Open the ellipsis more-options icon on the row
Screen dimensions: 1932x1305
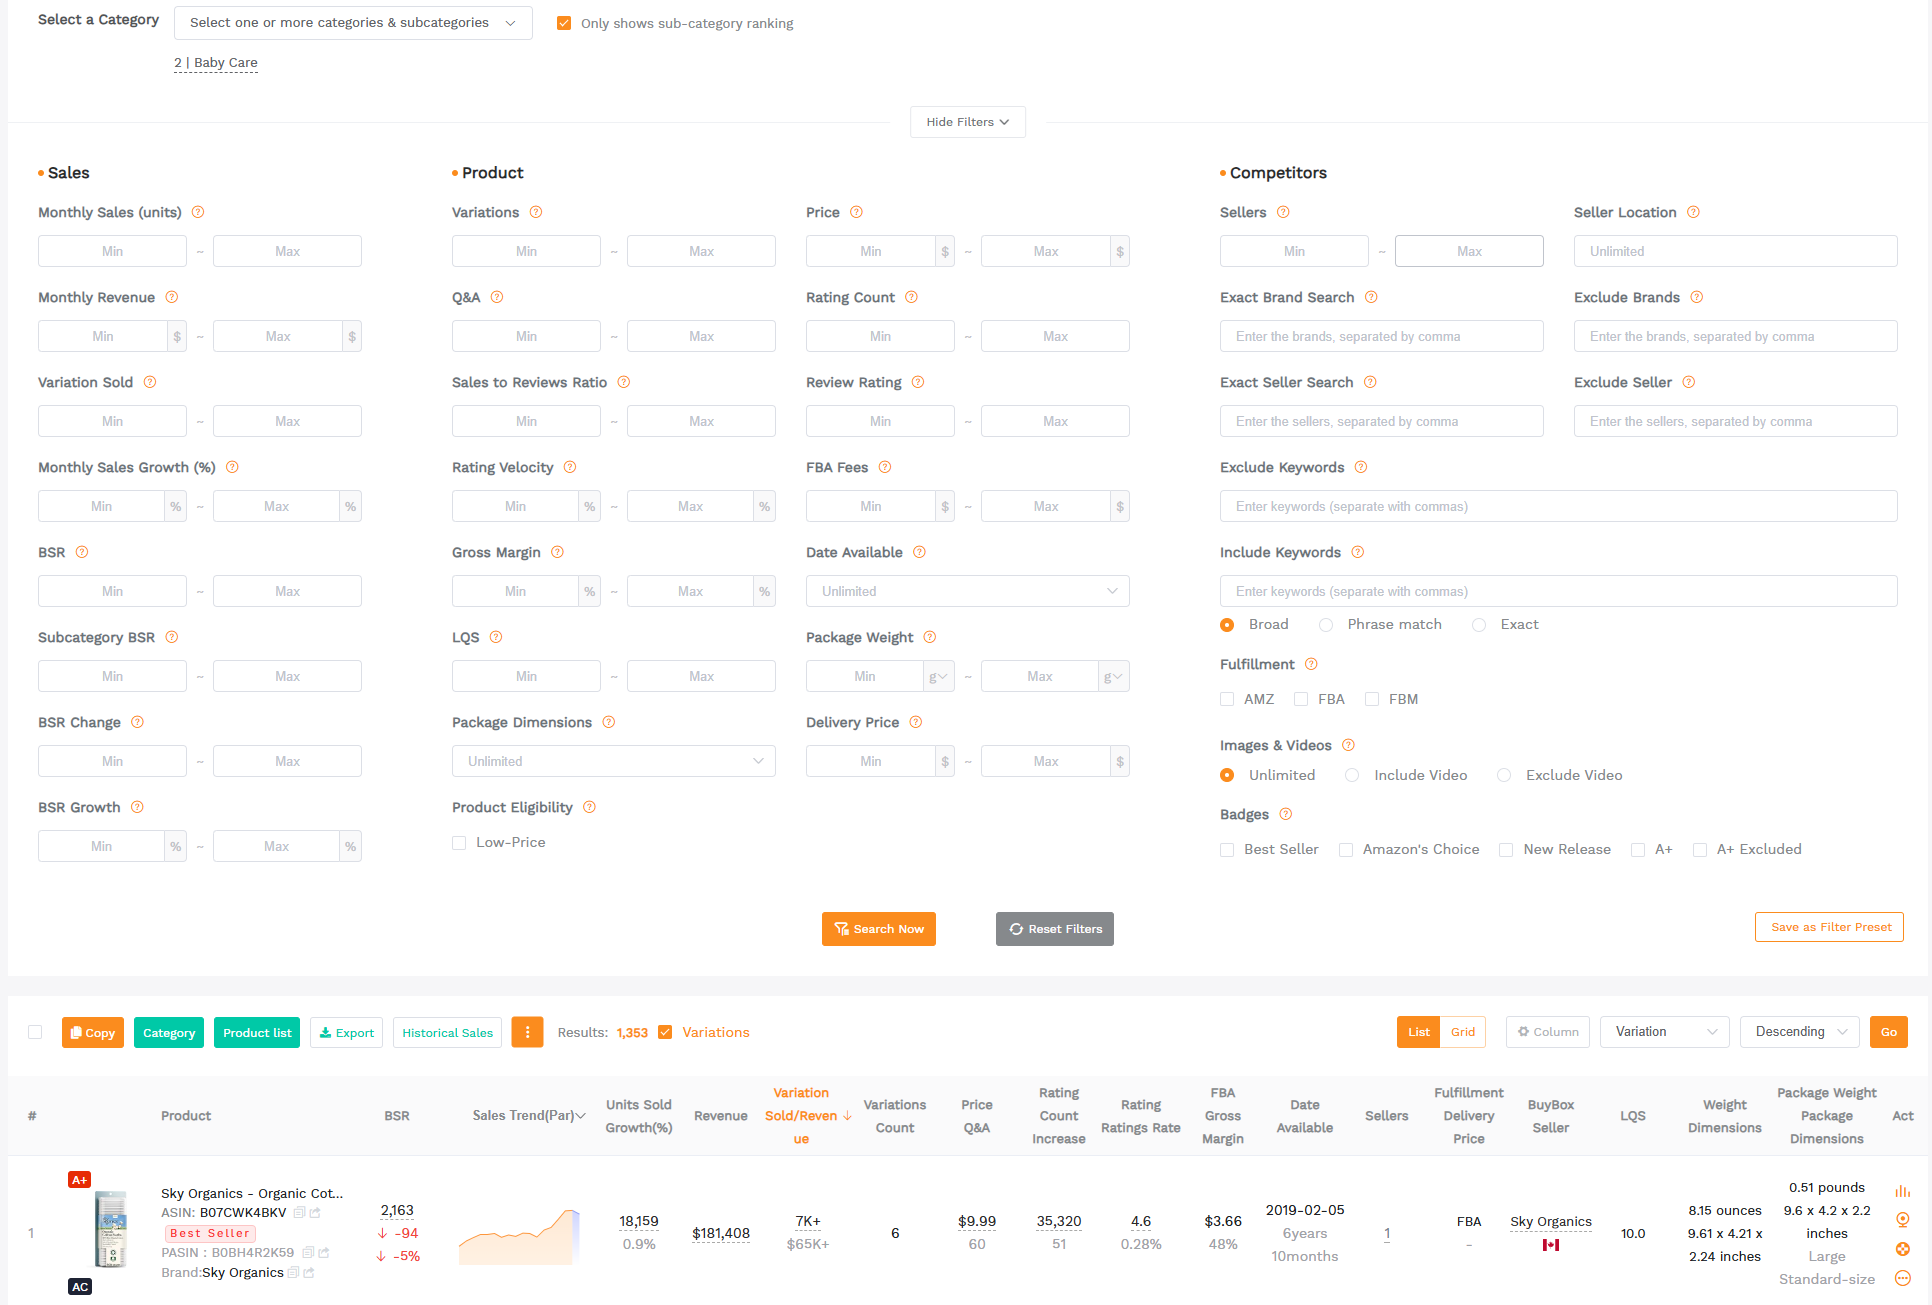(x=1902, y=1277)
